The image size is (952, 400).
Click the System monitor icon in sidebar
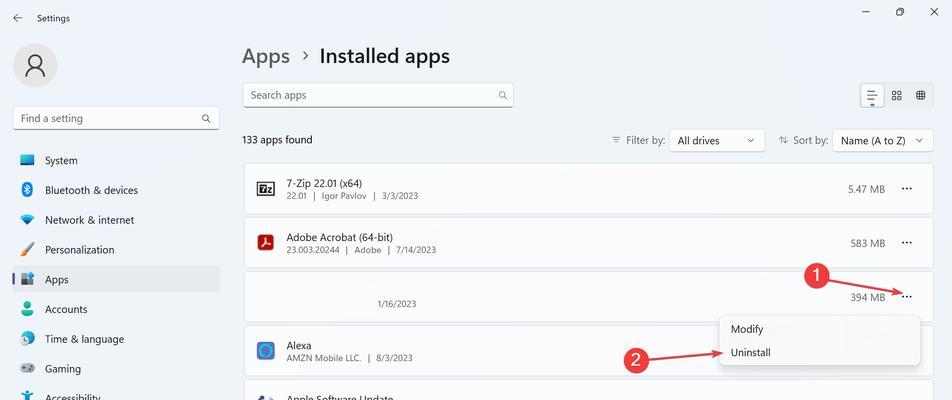pos(27,160)
